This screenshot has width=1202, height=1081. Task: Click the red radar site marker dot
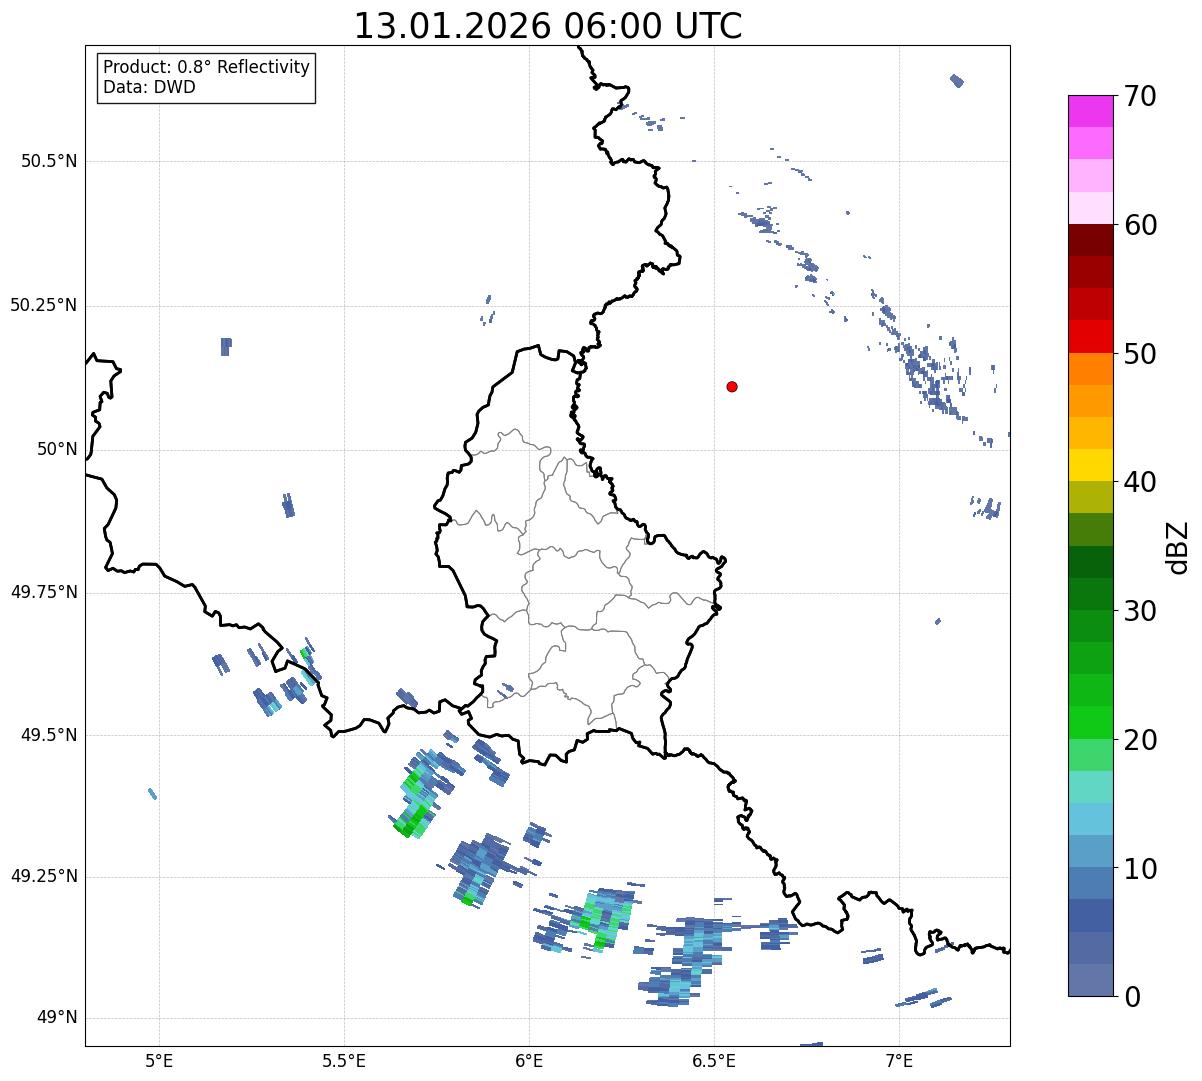tap(732, 386)
